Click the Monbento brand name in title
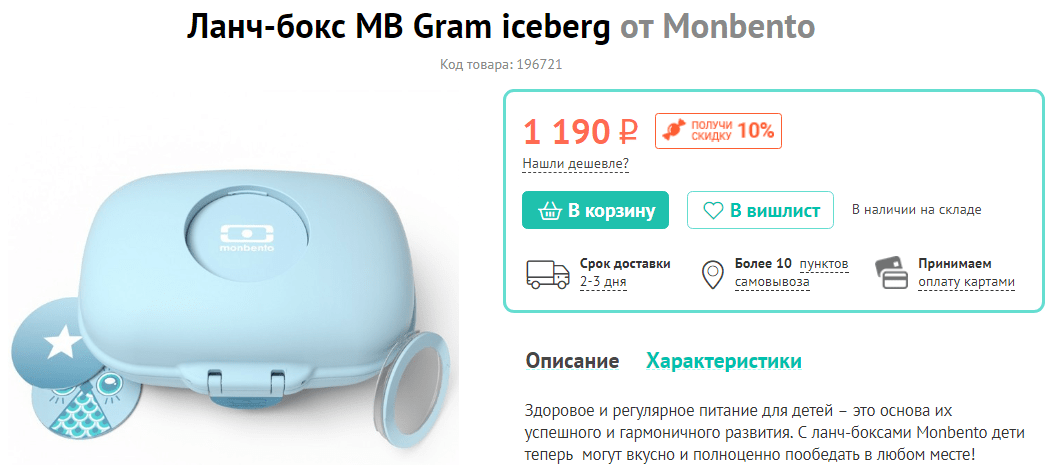This screenshot has width=1054, height=476. 739,27
